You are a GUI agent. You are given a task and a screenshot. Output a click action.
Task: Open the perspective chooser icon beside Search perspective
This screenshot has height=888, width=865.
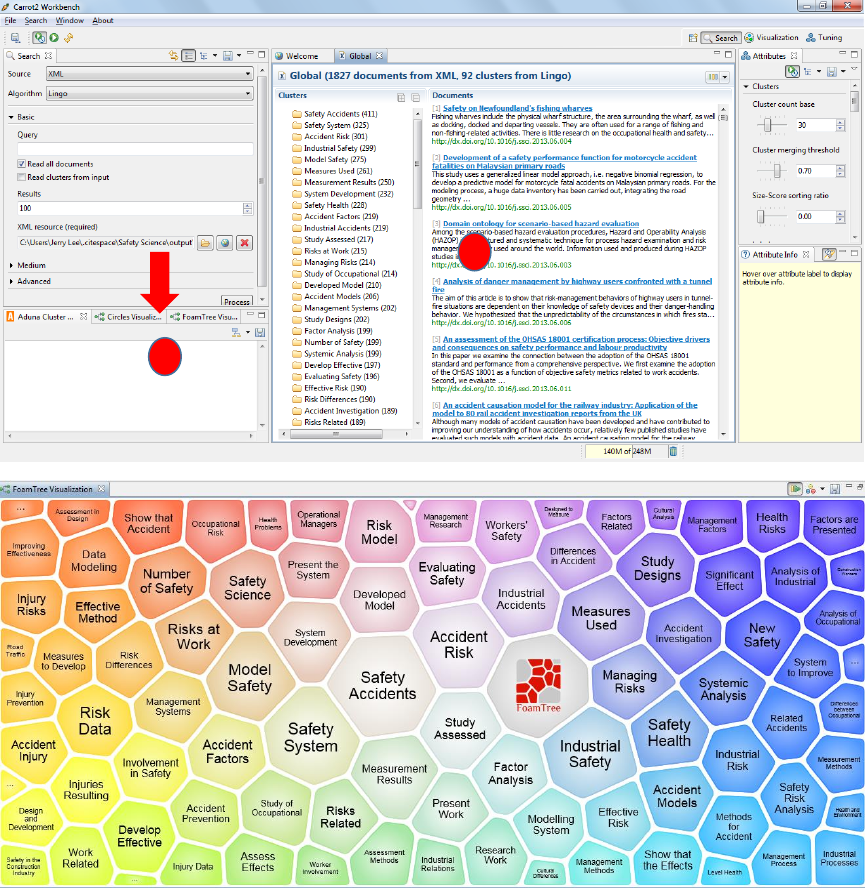tap(692, 38)
